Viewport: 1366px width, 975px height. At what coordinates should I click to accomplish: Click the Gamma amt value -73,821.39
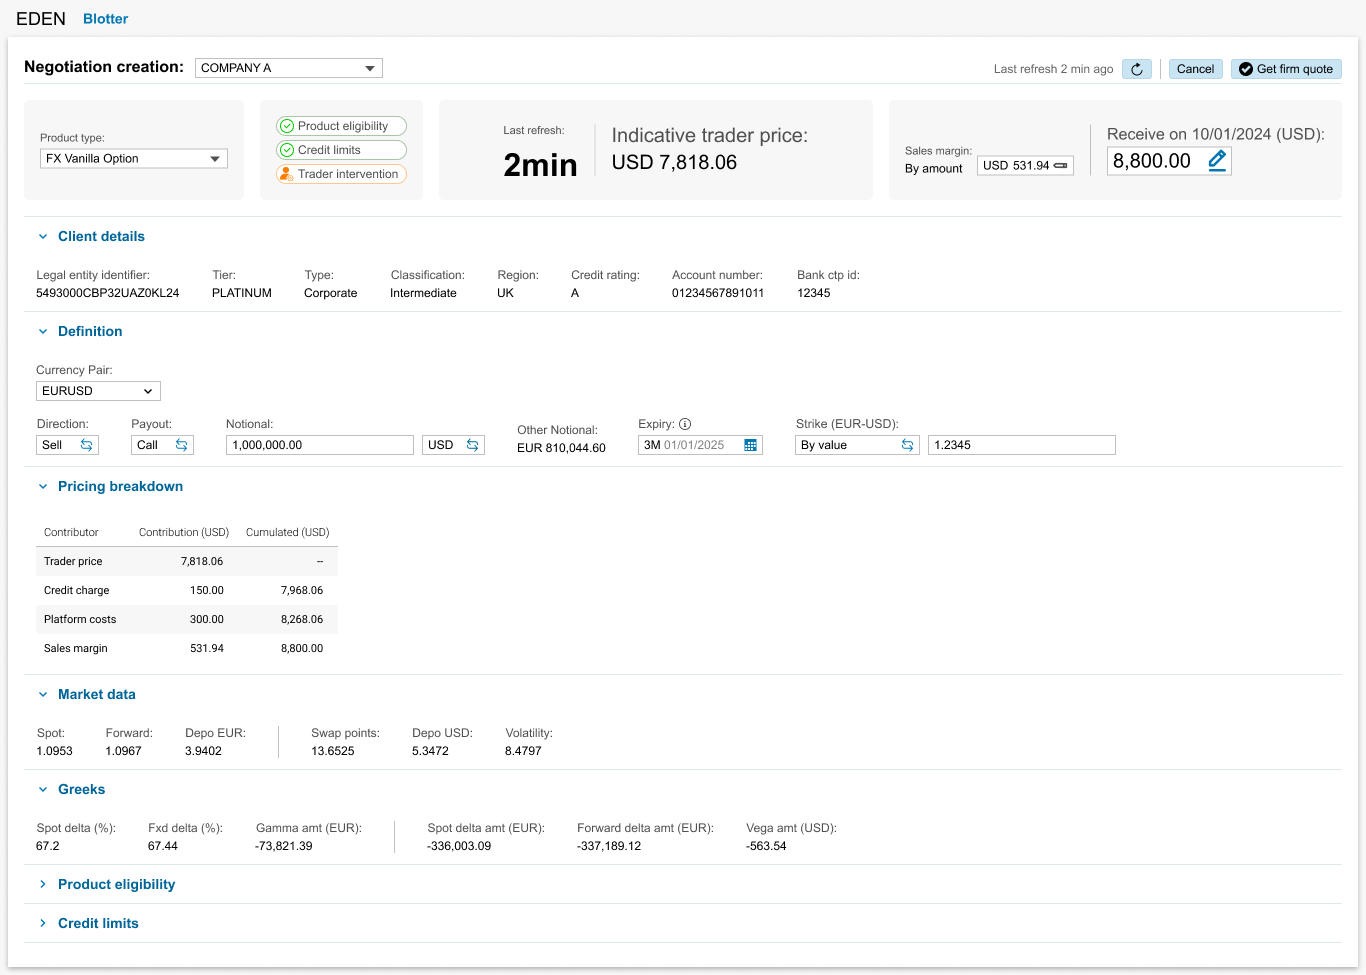pyautogui.click(x=284, y=846)
